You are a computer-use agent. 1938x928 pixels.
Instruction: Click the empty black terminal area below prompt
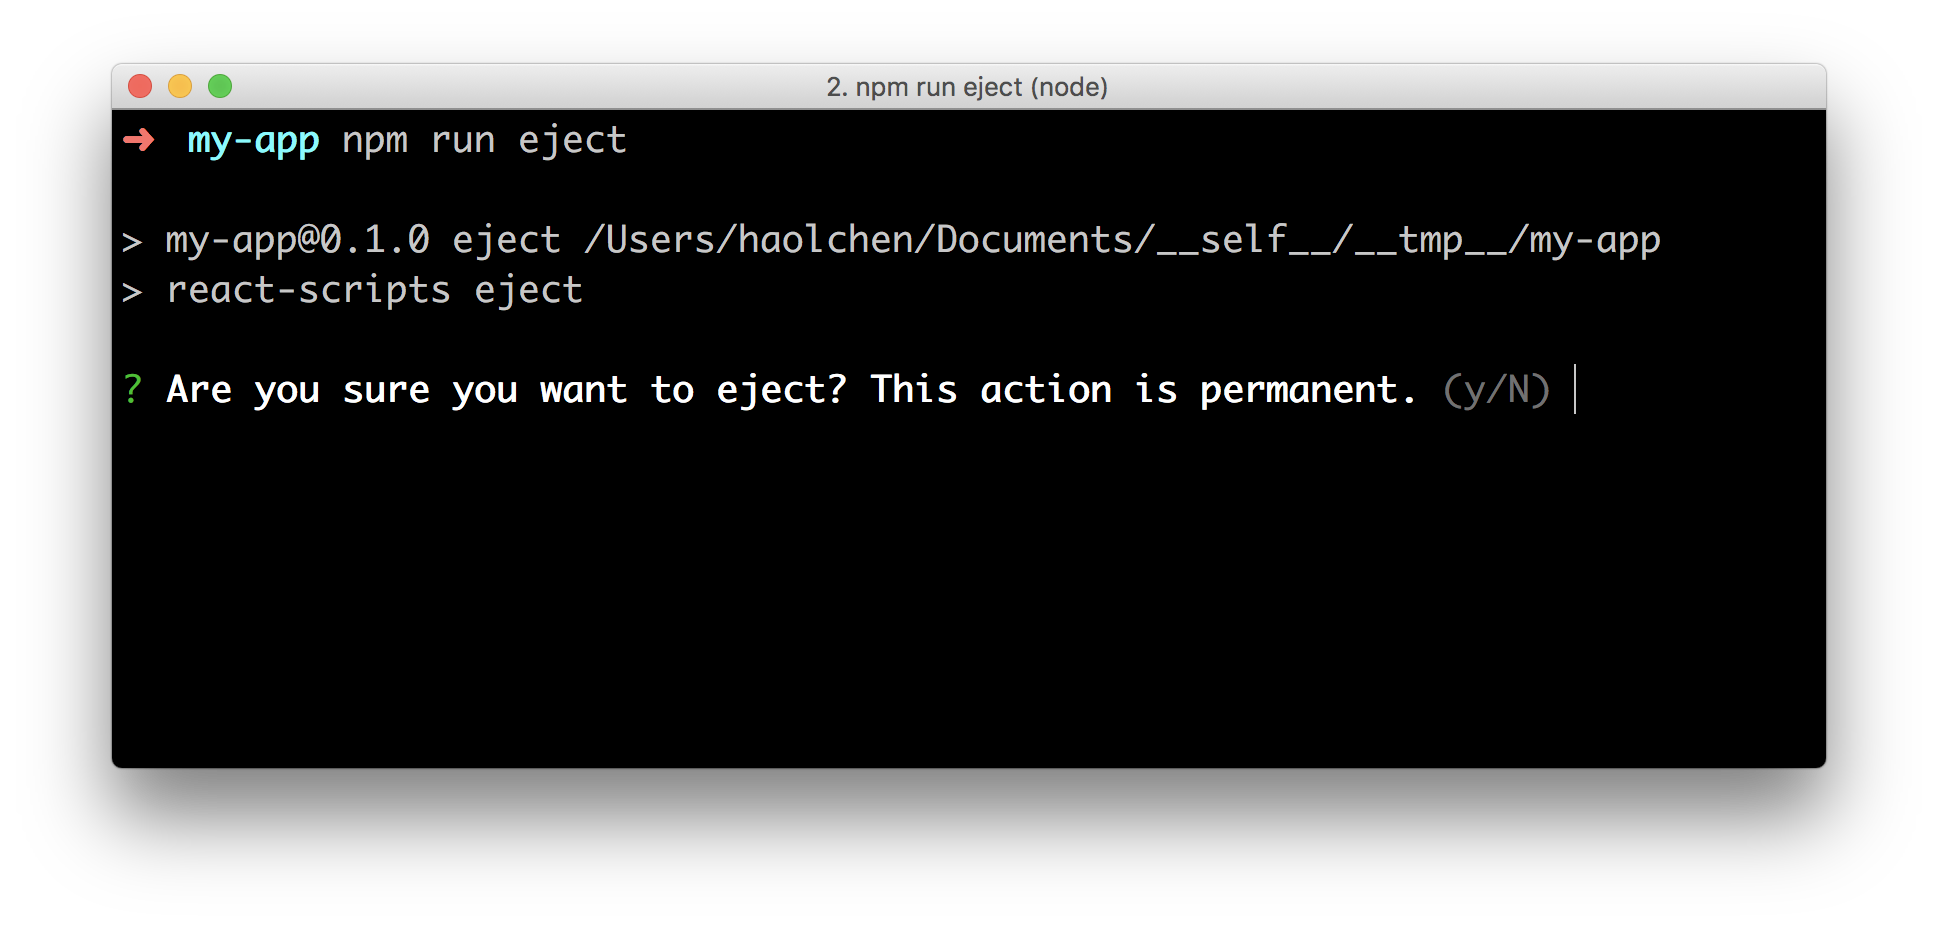(x=968, y=590)
